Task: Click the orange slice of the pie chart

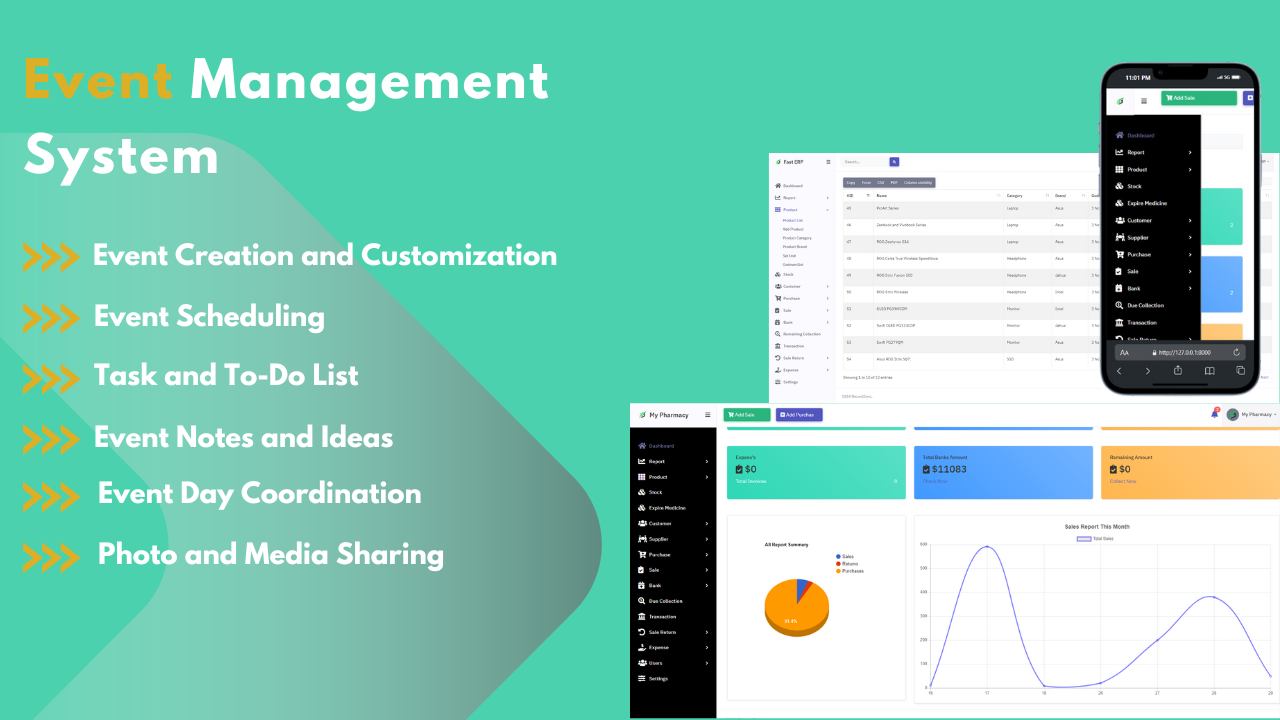Action: point(795,608)
